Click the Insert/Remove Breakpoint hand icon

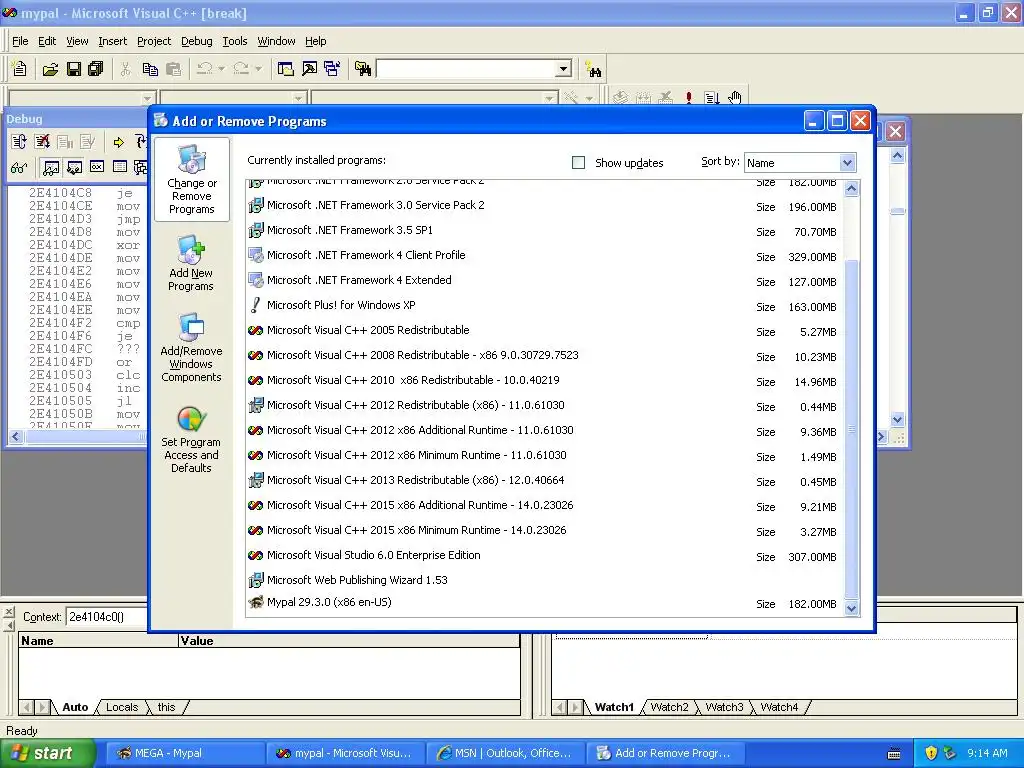click(735, 98)
